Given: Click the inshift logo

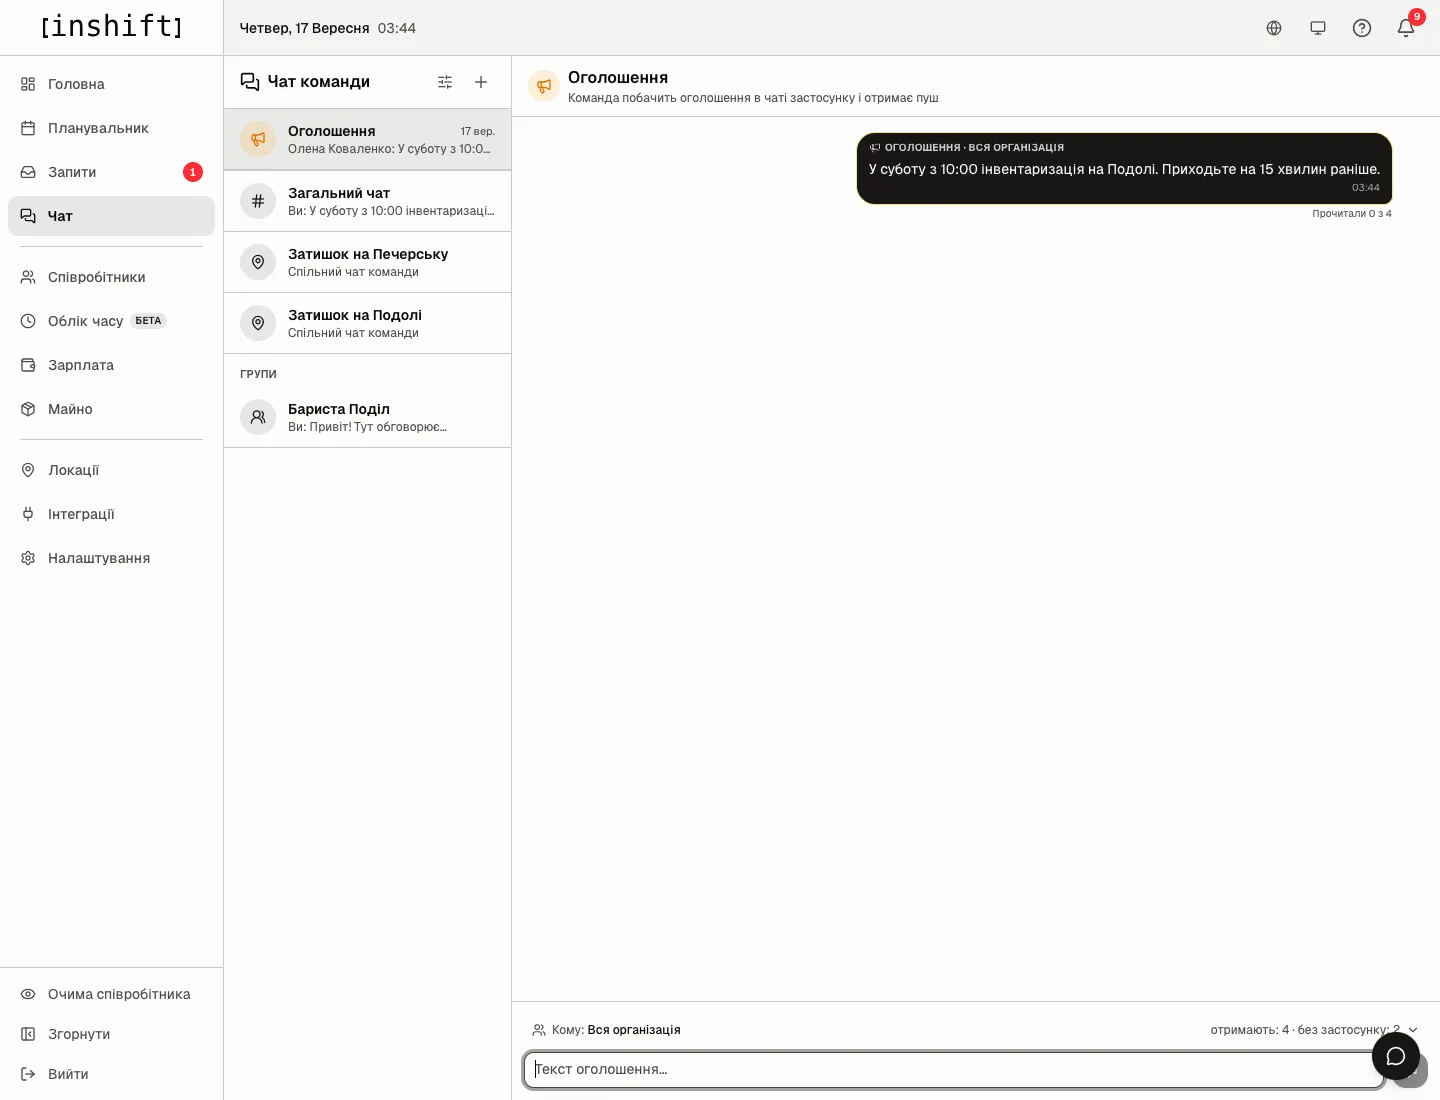Looking at the screenshot, I should [x=111, y=26].
